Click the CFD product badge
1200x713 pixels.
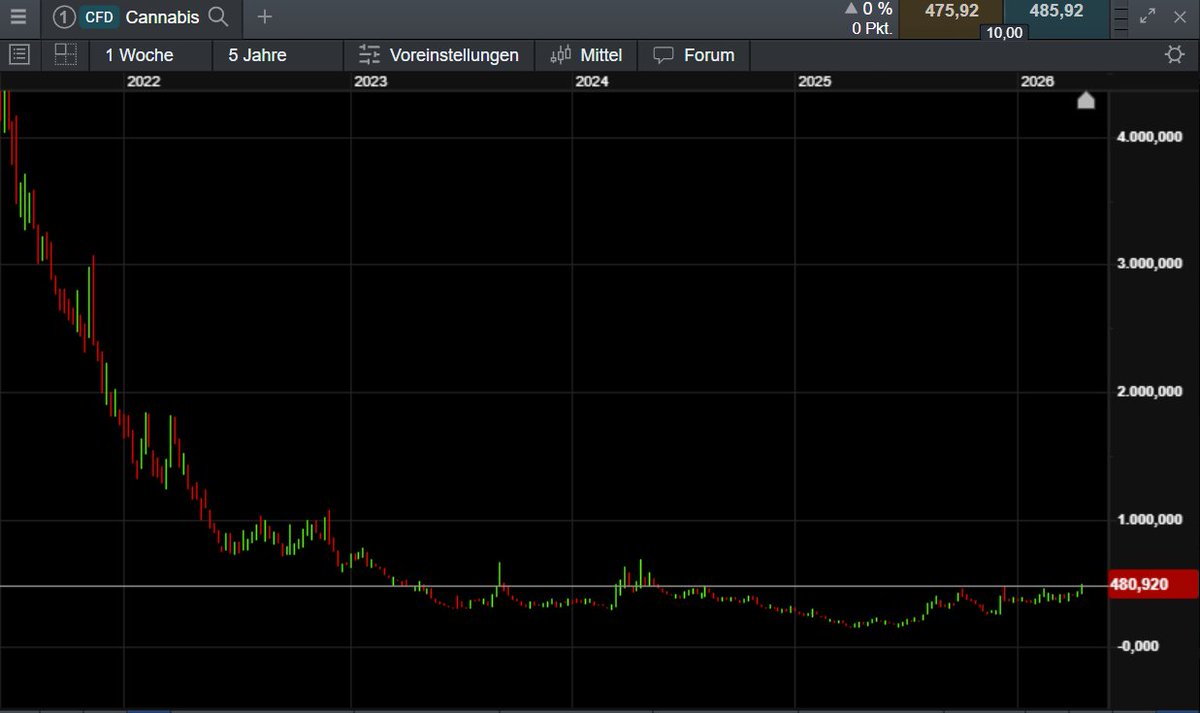99,17
